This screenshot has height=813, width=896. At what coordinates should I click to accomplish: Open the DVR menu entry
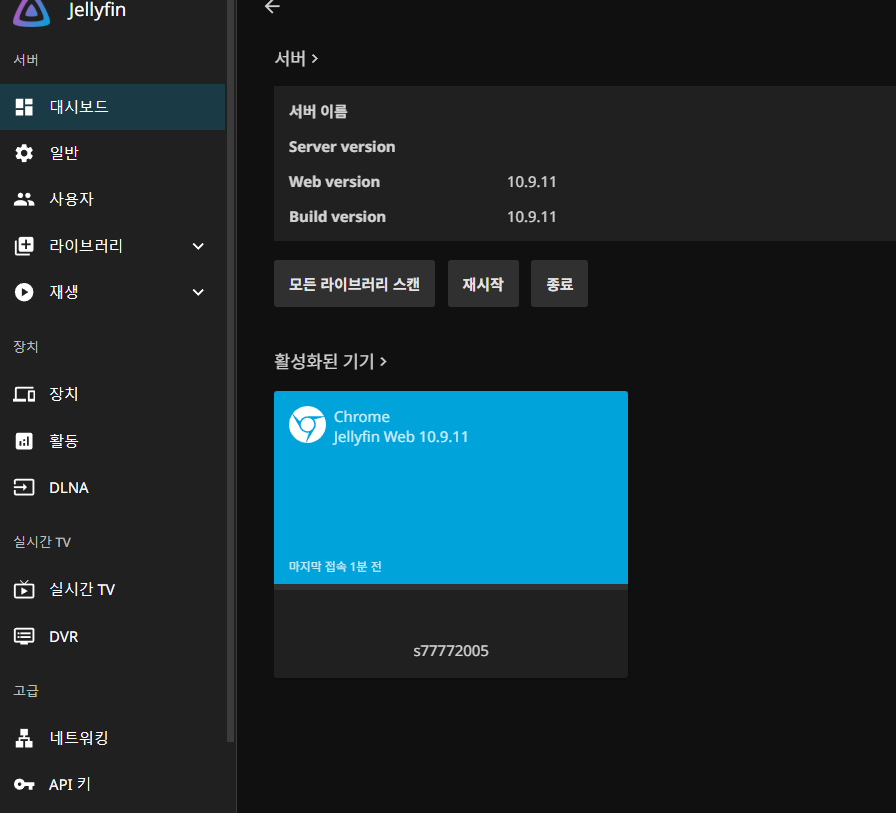tap(113, 636)
